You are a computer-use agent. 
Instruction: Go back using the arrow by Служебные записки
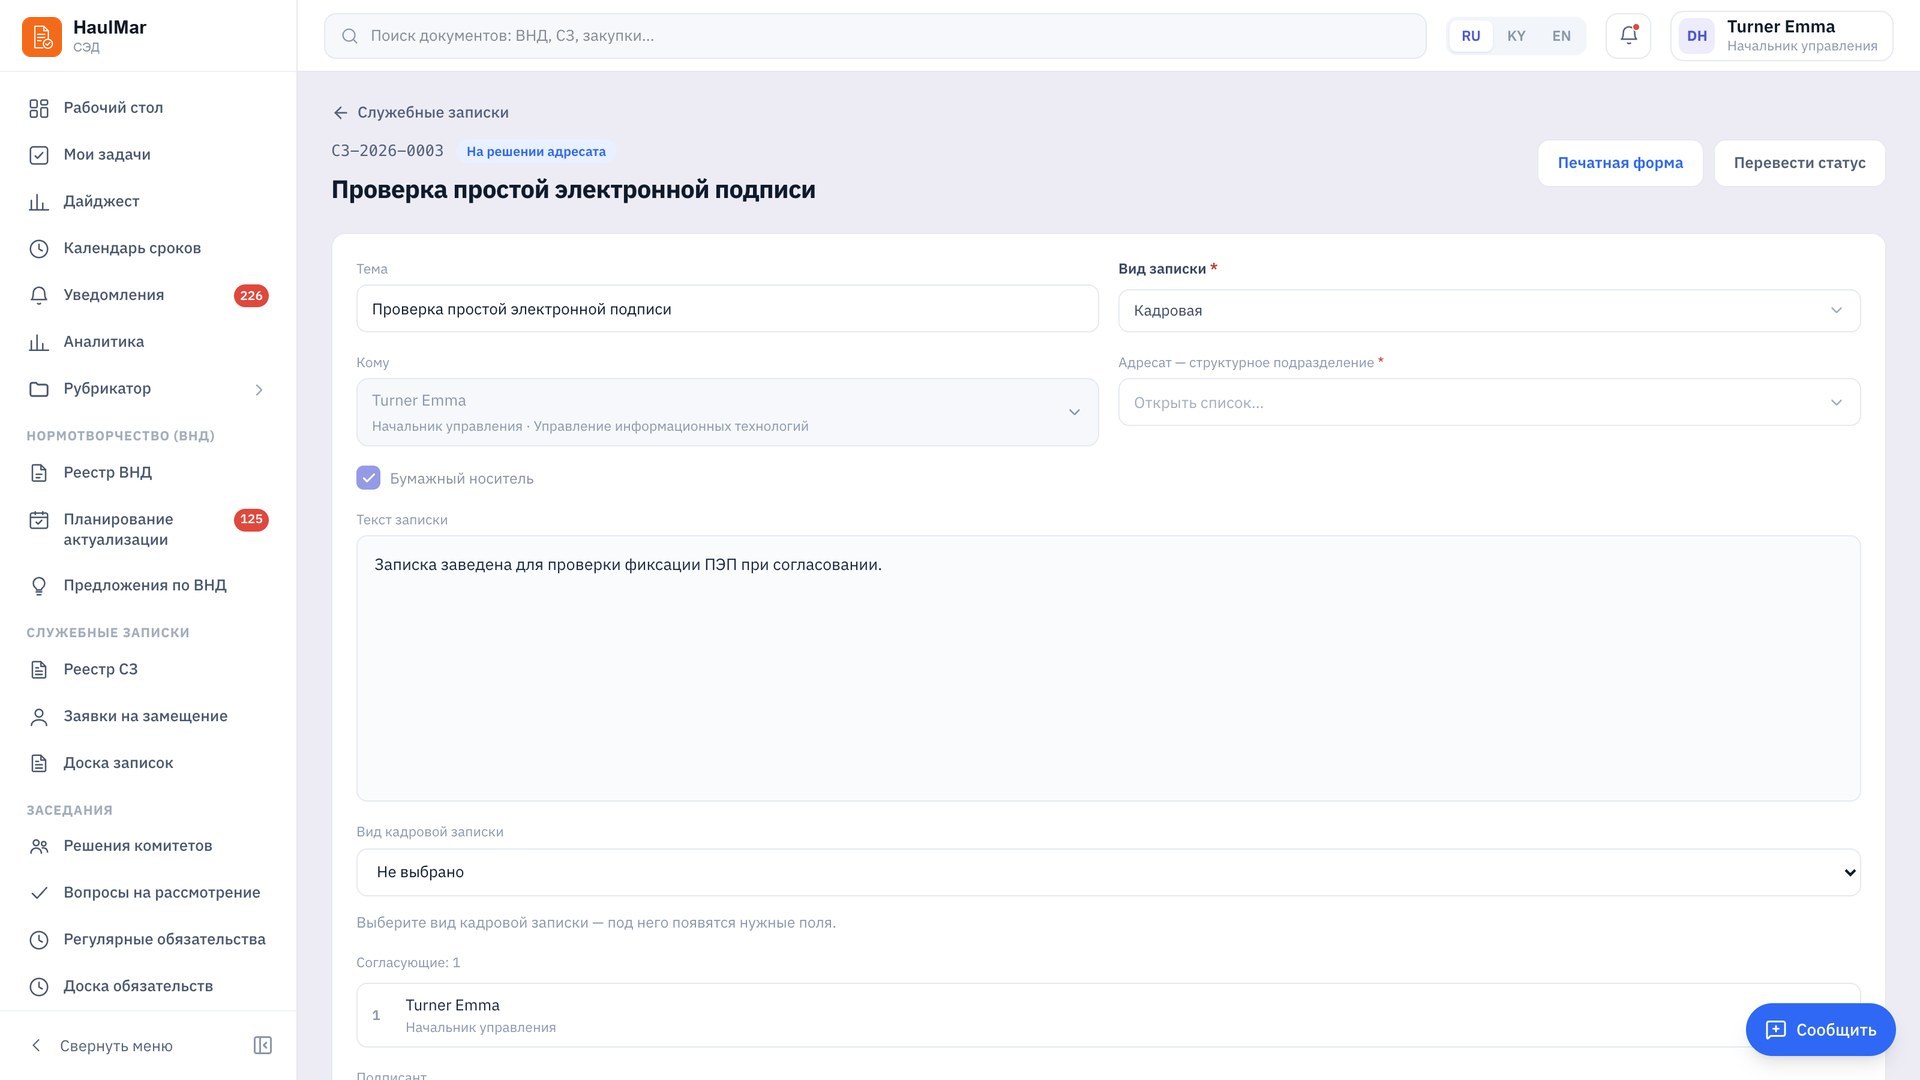coord(341,113)
